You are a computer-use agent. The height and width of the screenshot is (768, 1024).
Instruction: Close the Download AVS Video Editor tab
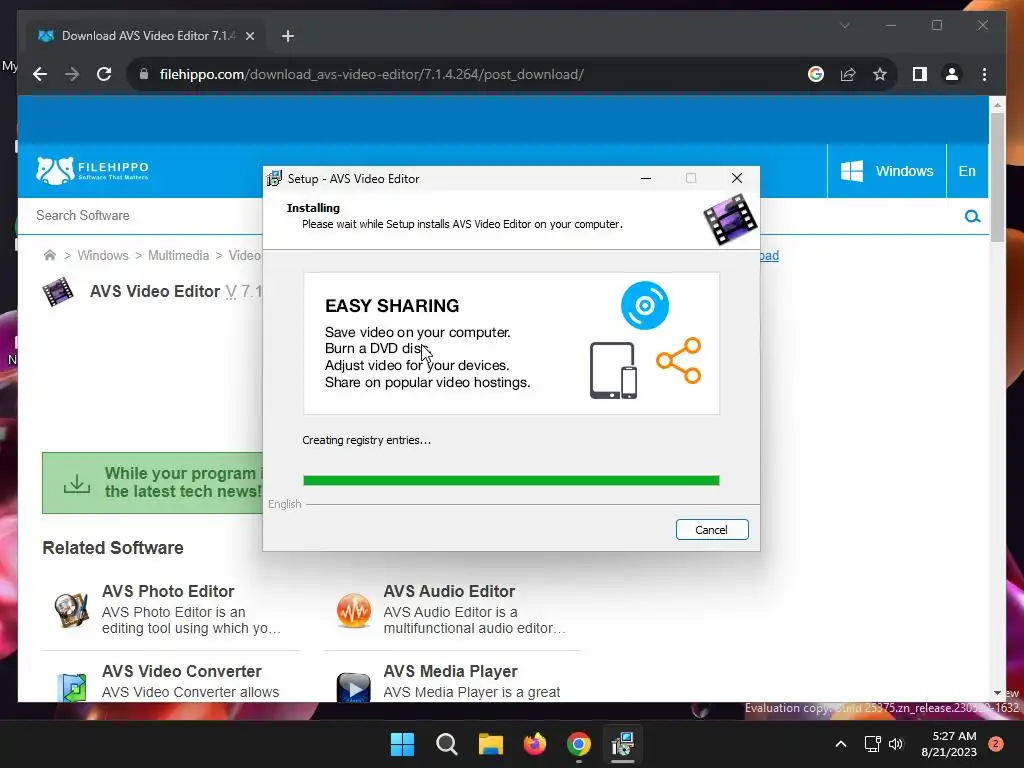pyautogui.click(x=249, y=36)
